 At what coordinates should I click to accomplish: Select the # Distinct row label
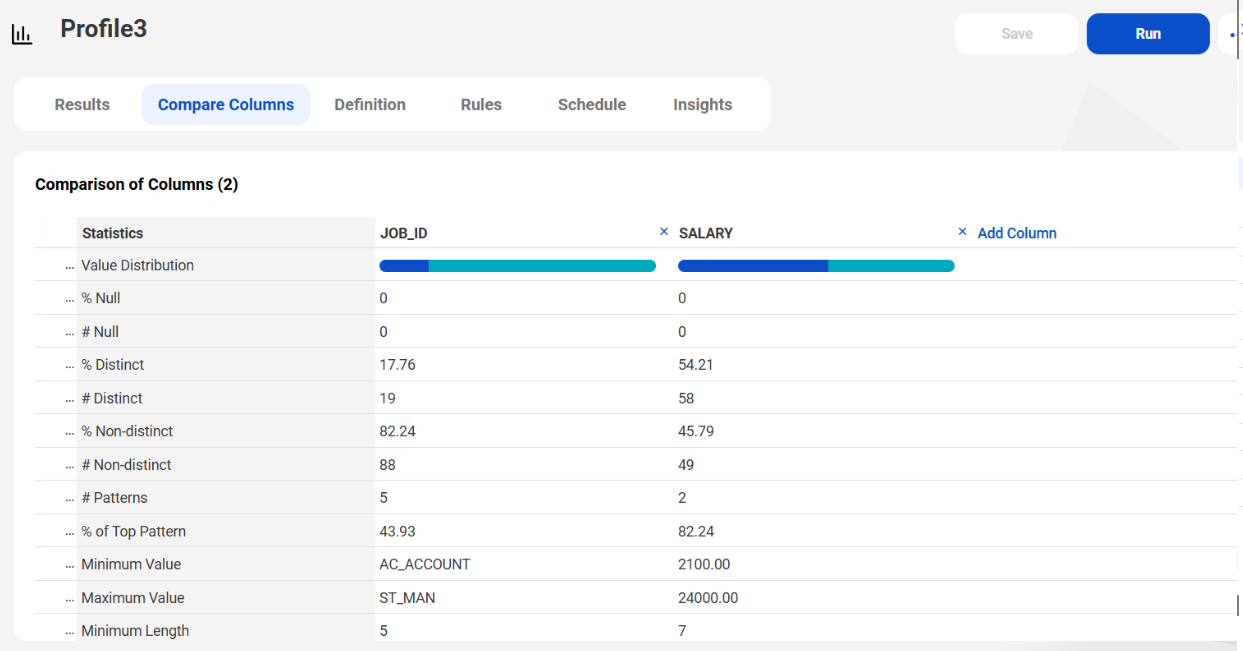(112, 398)
